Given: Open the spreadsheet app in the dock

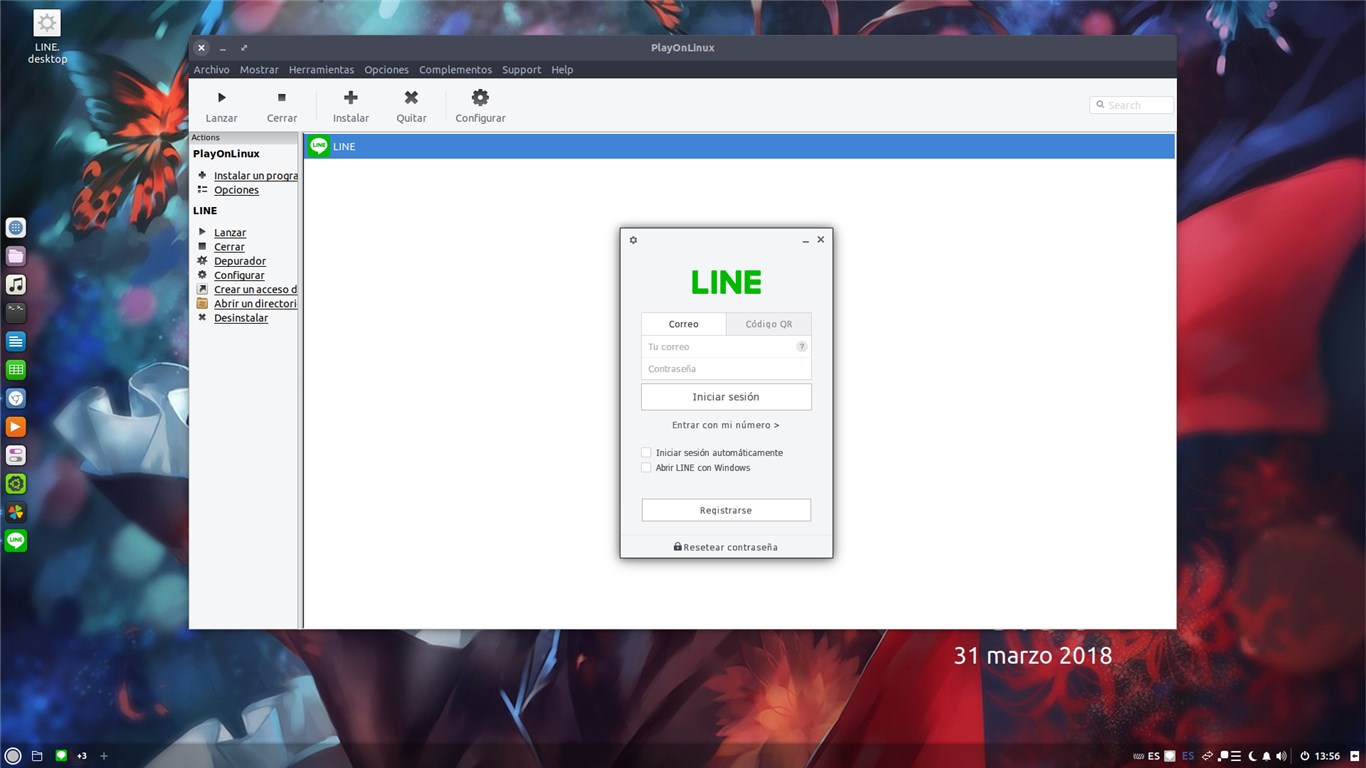Looking at the screenshot, I should (x=16, y=370).
